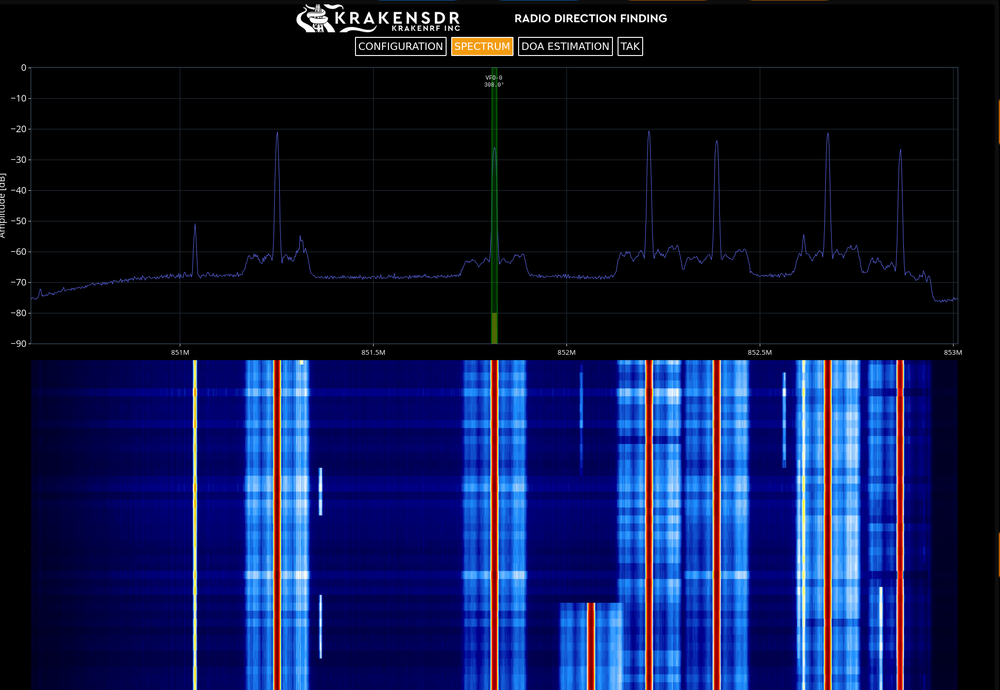Screen dimensions: 1000x690
Task: Select the green VFO-0 marker band
Action: click(494, 200)
